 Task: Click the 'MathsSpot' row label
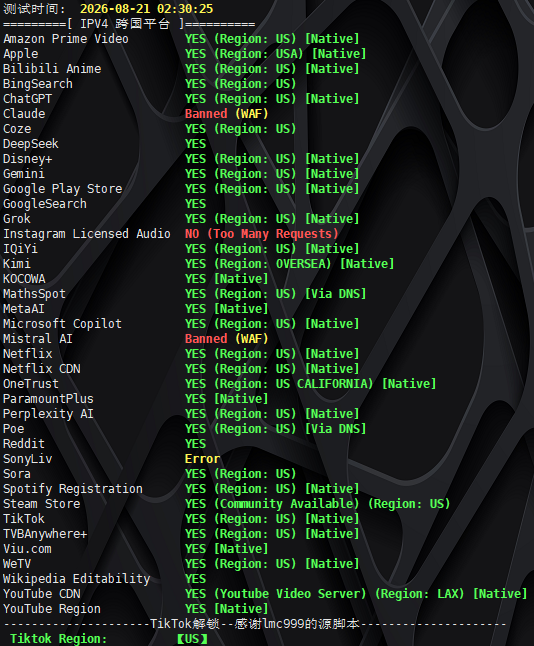click(35, 294)
